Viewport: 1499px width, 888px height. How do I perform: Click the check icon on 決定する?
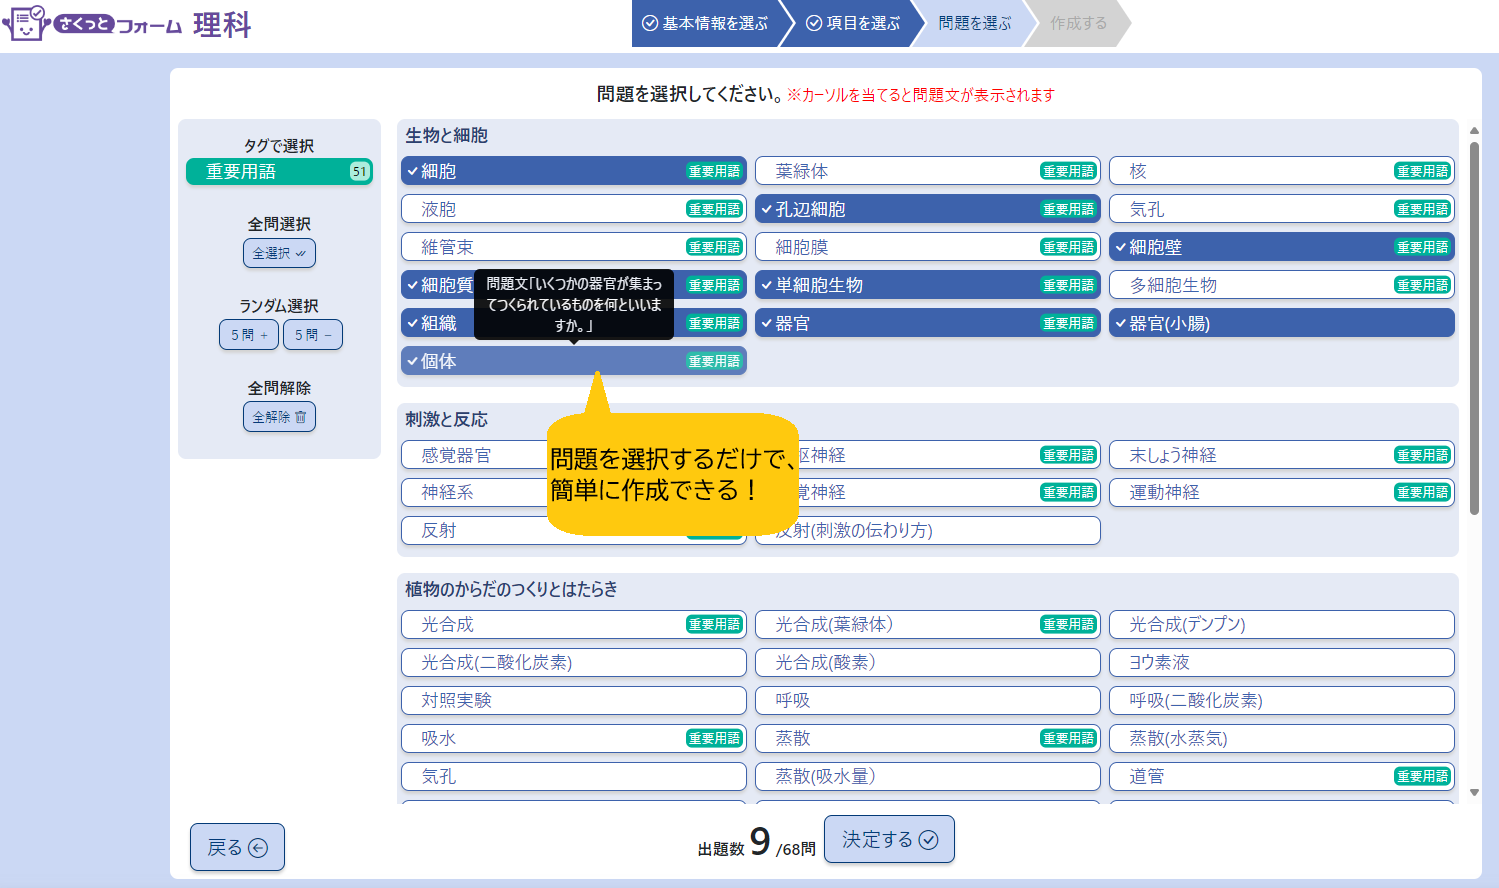point(928,840)
